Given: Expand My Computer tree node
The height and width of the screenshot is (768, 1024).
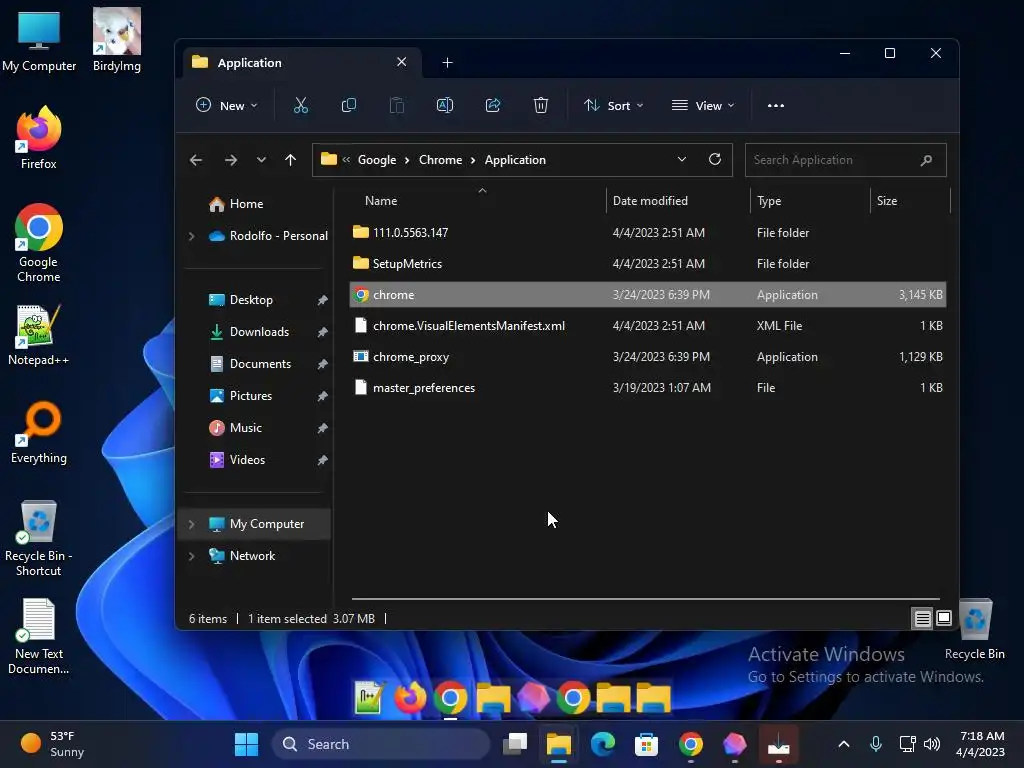Looking at the screenshot, I should click(x=191, y=524).
